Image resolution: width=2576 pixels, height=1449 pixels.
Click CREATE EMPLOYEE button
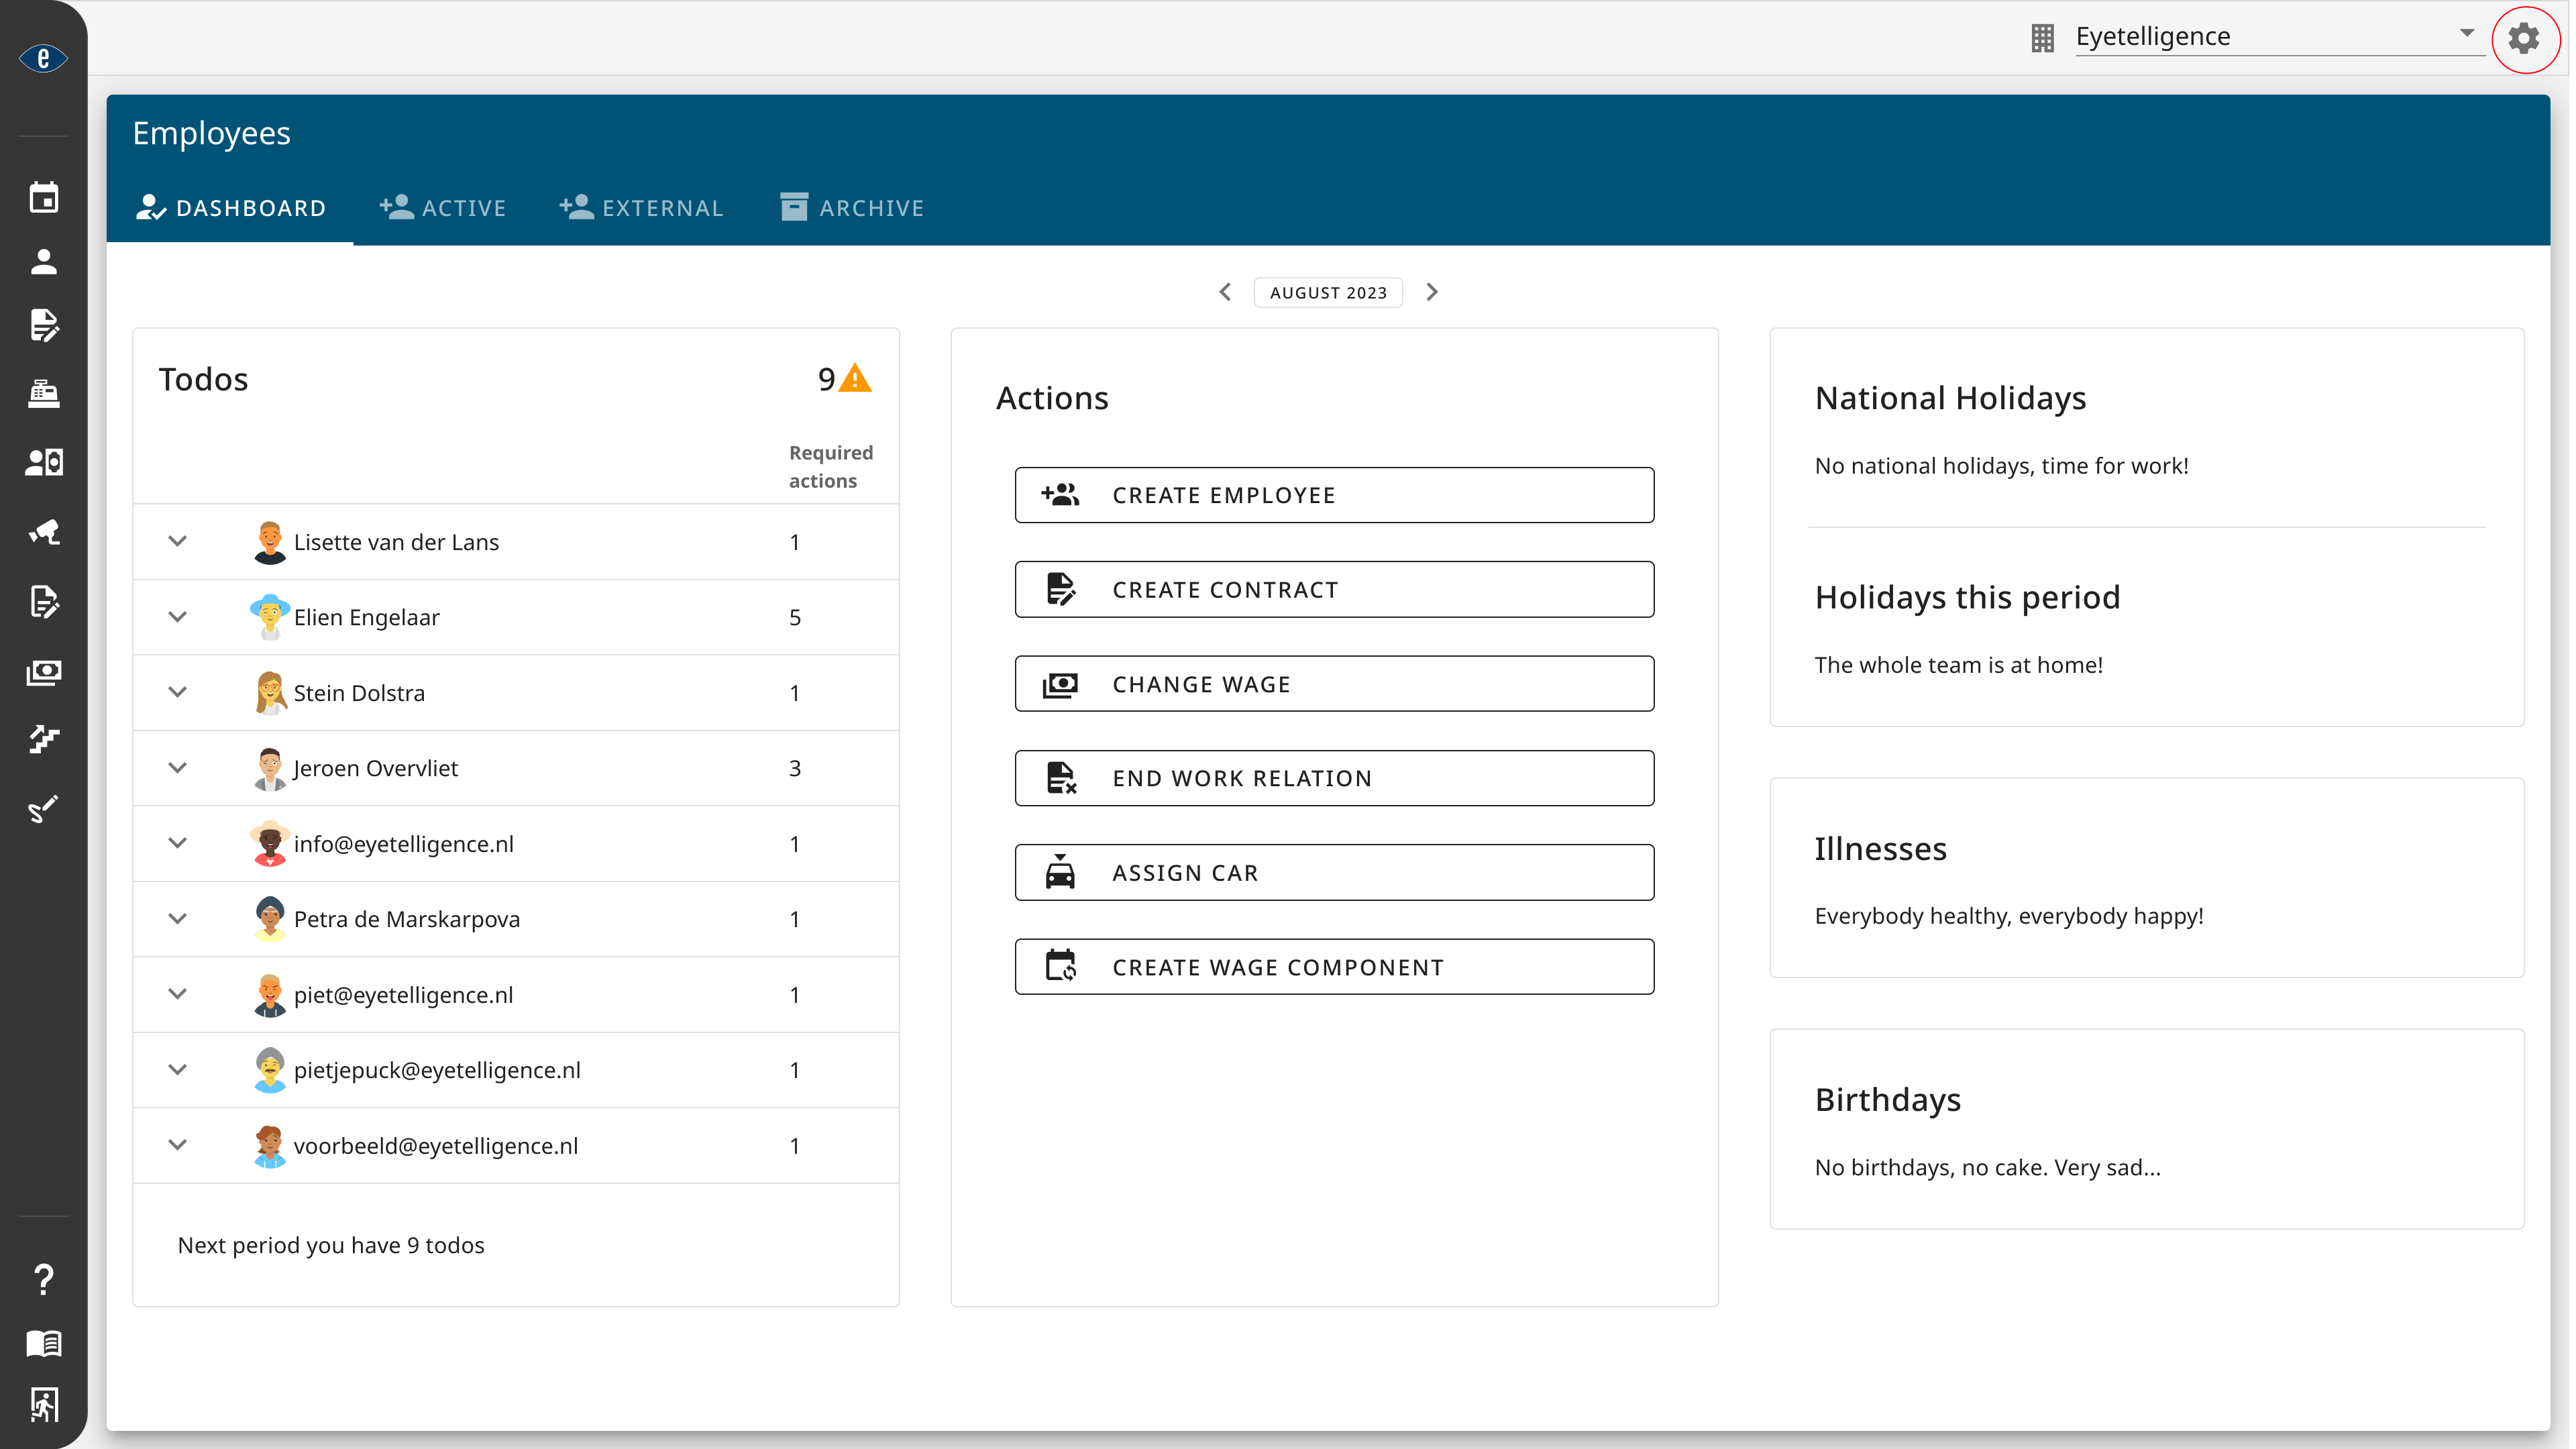pos(1334,494)
